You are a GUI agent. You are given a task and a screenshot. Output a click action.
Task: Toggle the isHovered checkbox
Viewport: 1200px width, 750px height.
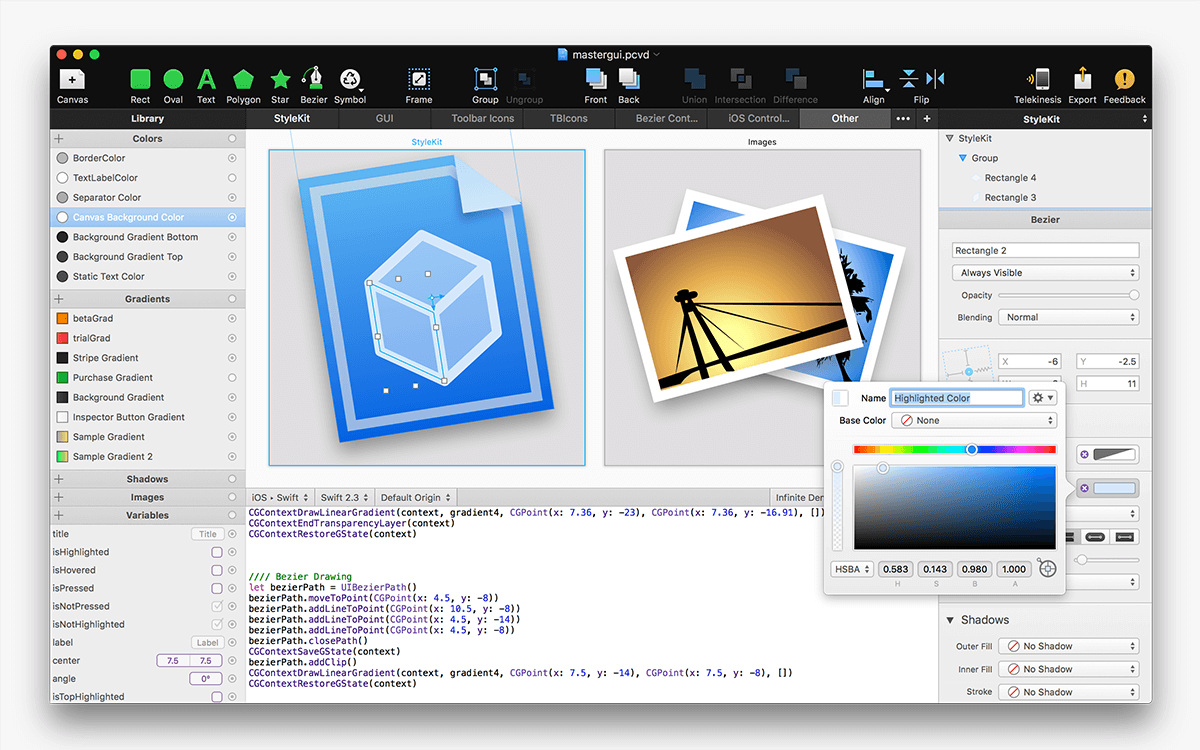tap(217, 570)
